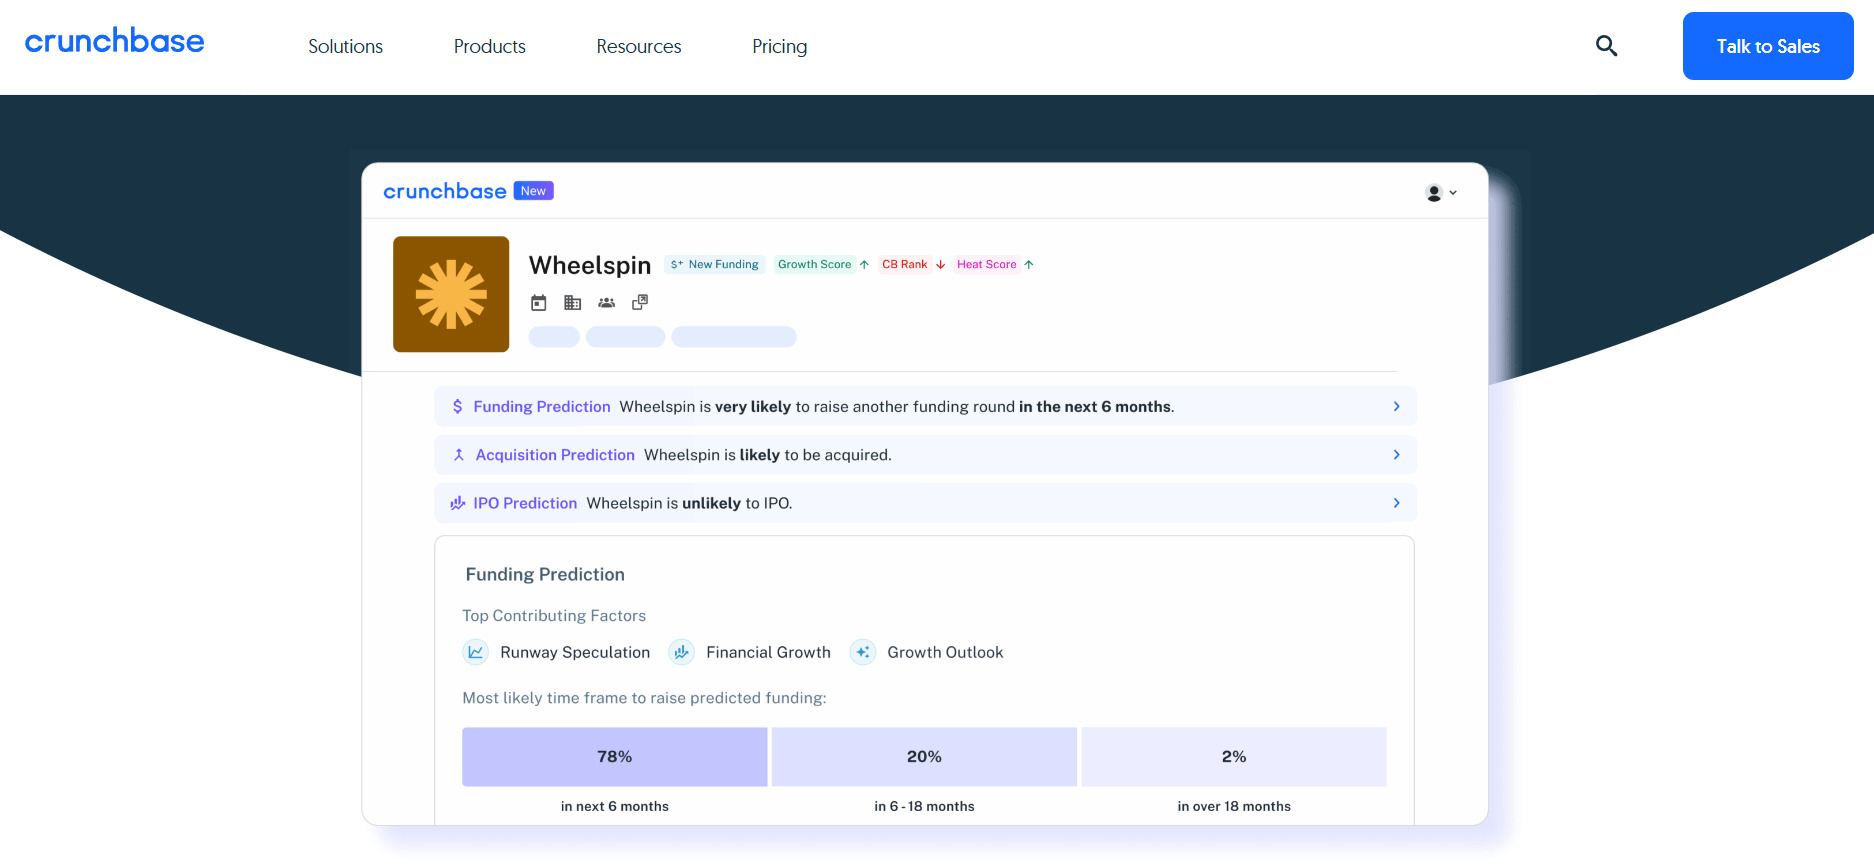
Task: Click the 'in over 18 months' label
Action: tap(1234, 806)
